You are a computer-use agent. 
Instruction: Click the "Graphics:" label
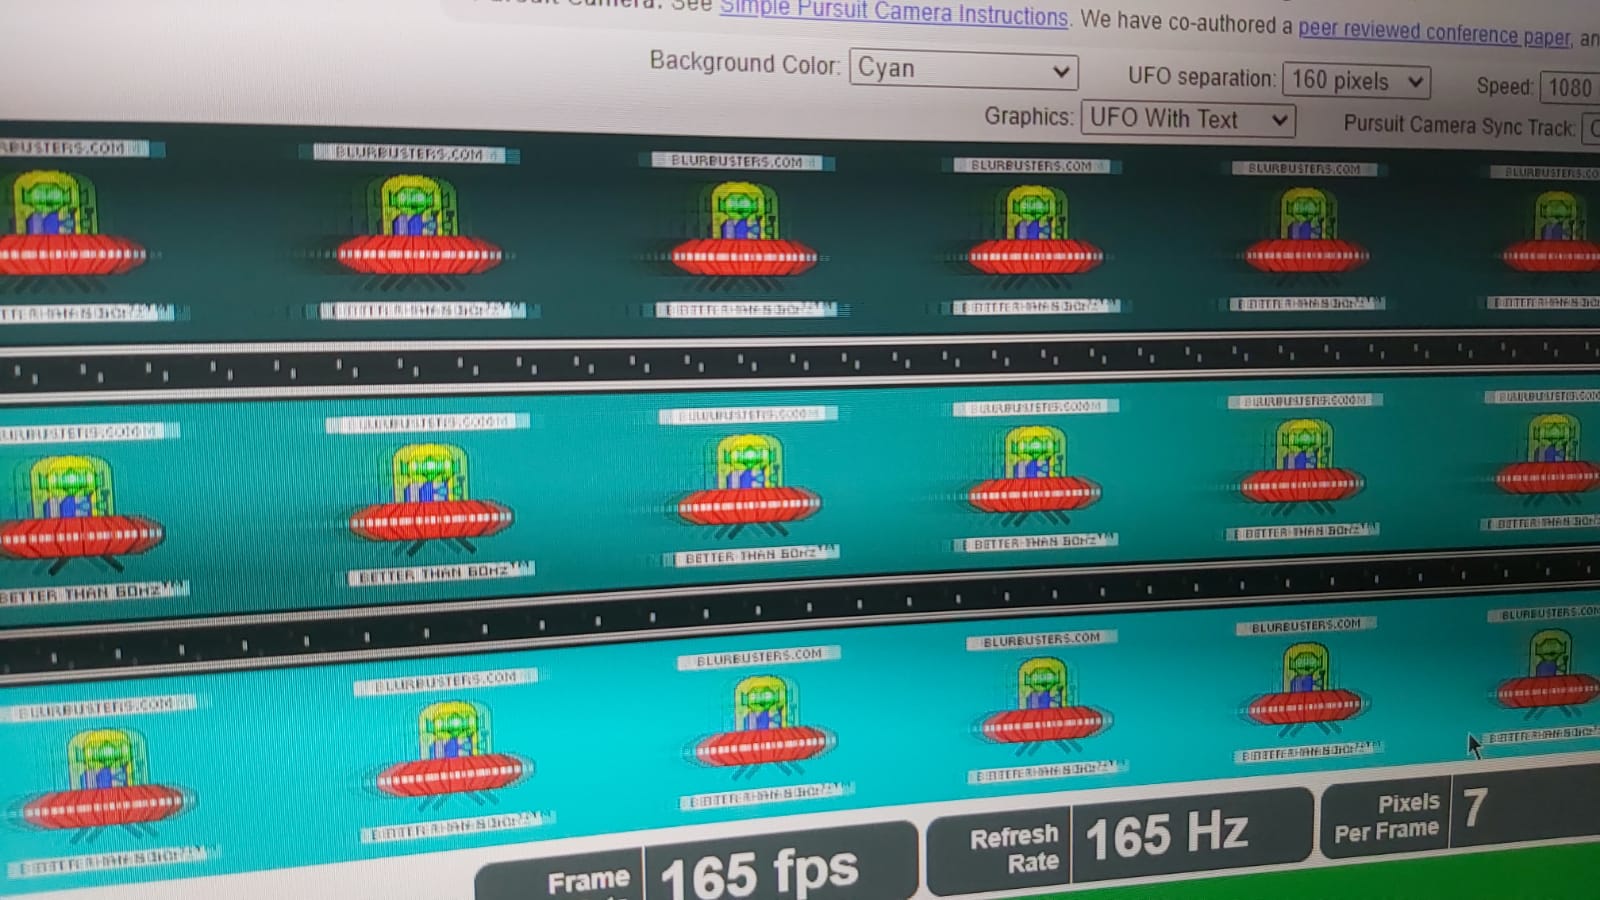1028,116
